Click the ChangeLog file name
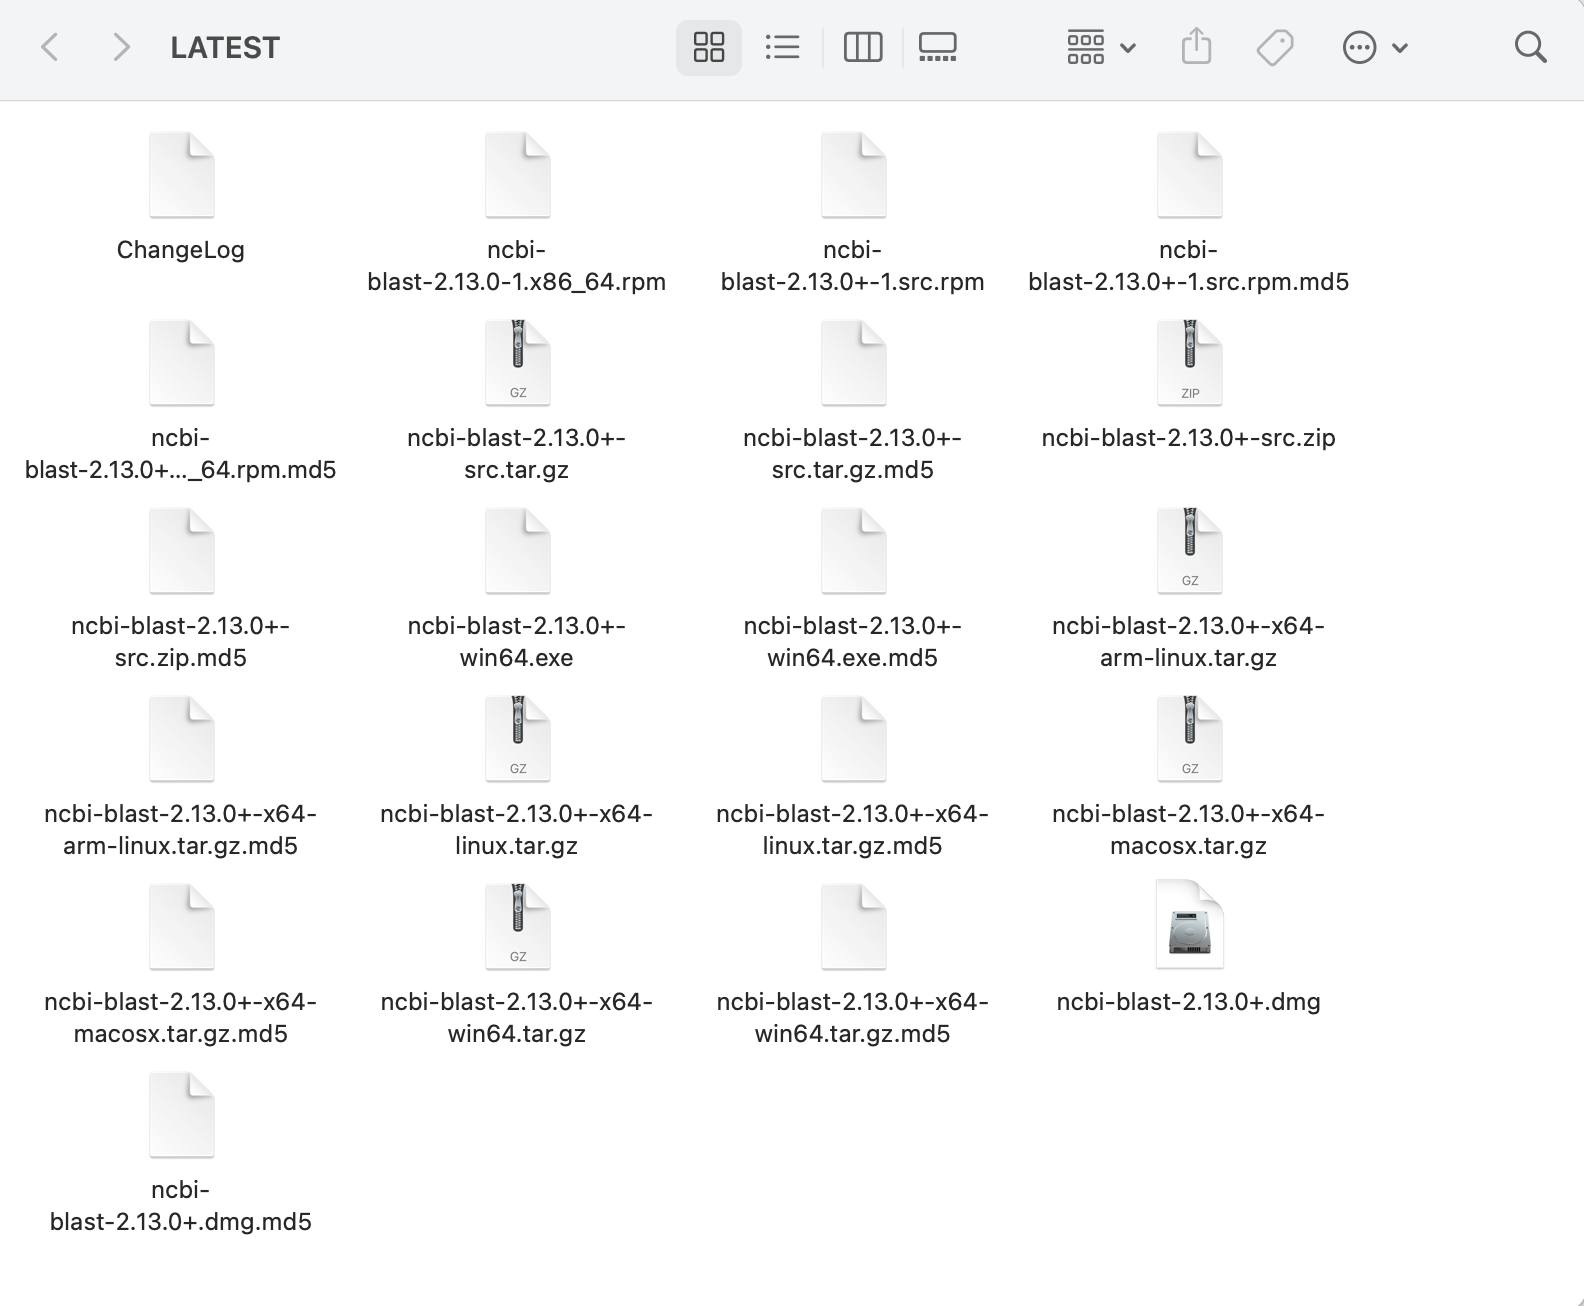The height and width of the screenshot is (1306, 1584). point(181,250)
